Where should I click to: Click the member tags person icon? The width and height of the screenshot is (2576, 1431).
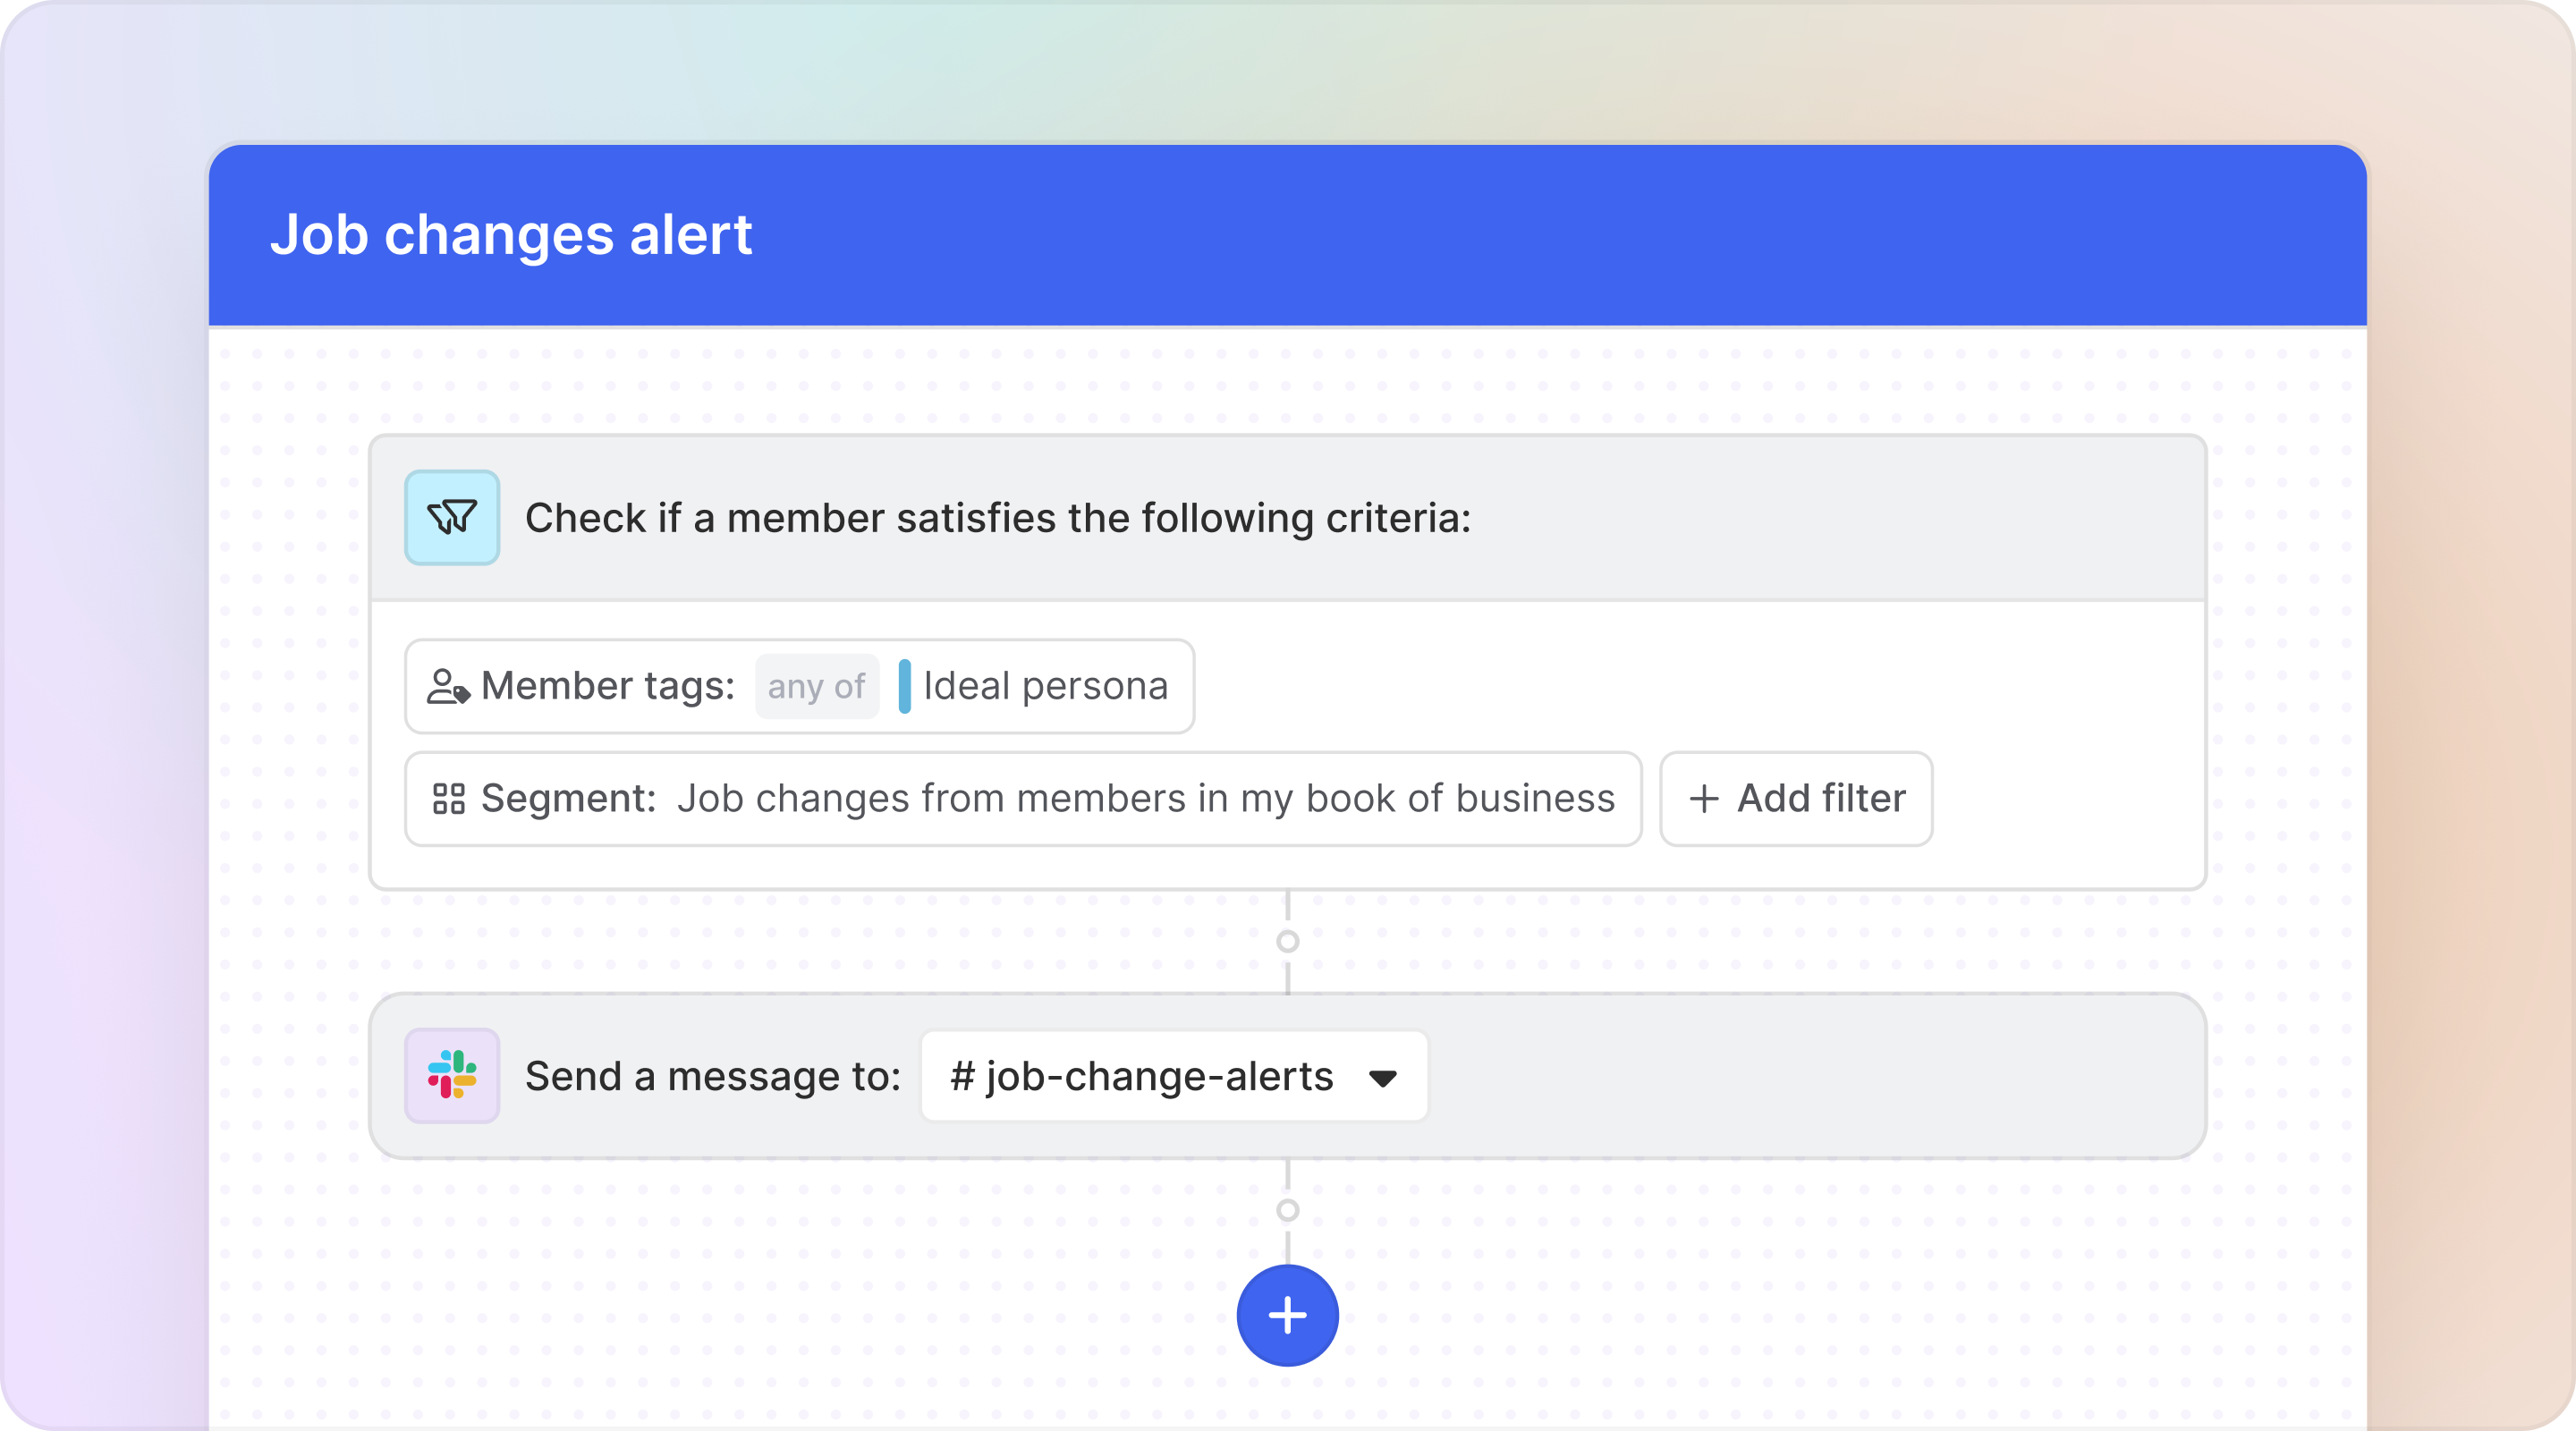point(447,686)
